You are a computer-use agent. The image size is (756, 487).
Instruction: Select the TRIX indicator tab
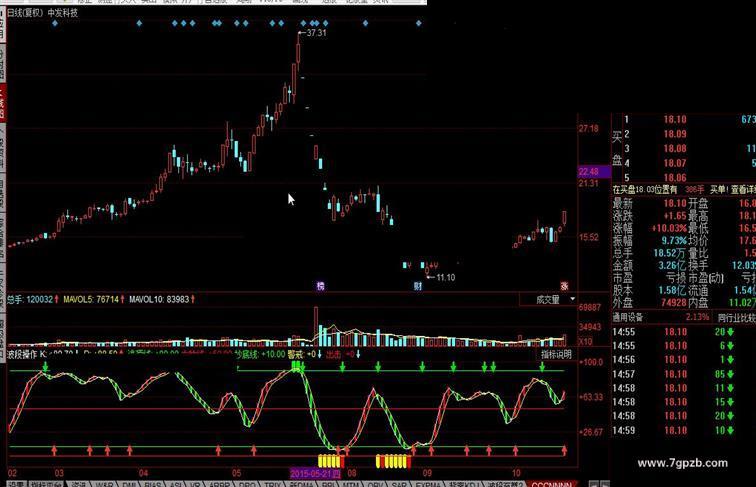pyautogui.click(x=273, y=484)
